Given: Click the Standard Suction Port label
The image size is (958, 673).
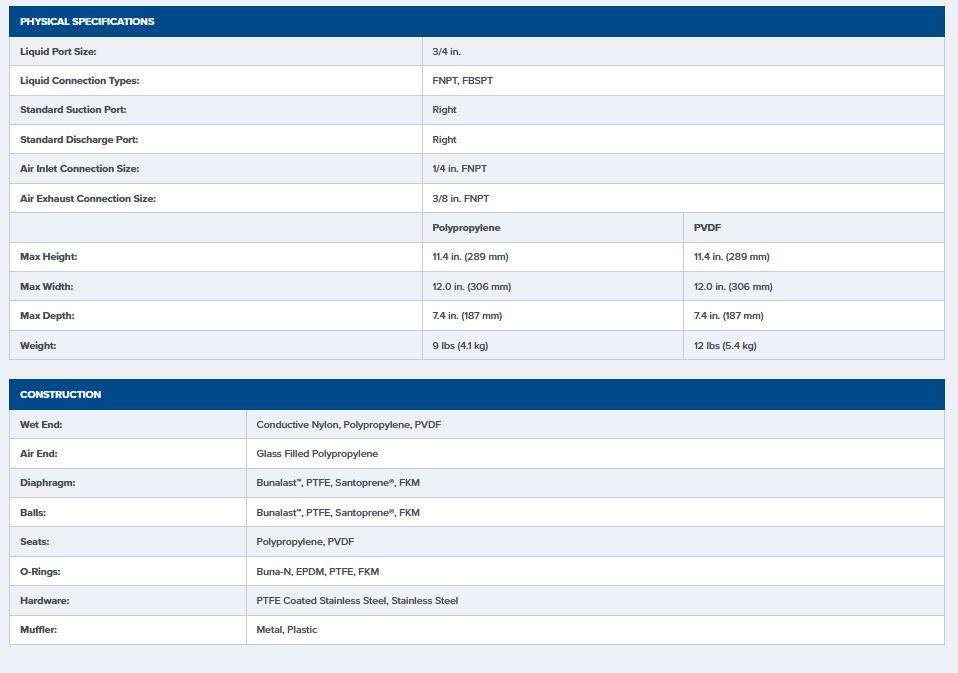Looking at the screenshot, I should click(x=73, y=110).
